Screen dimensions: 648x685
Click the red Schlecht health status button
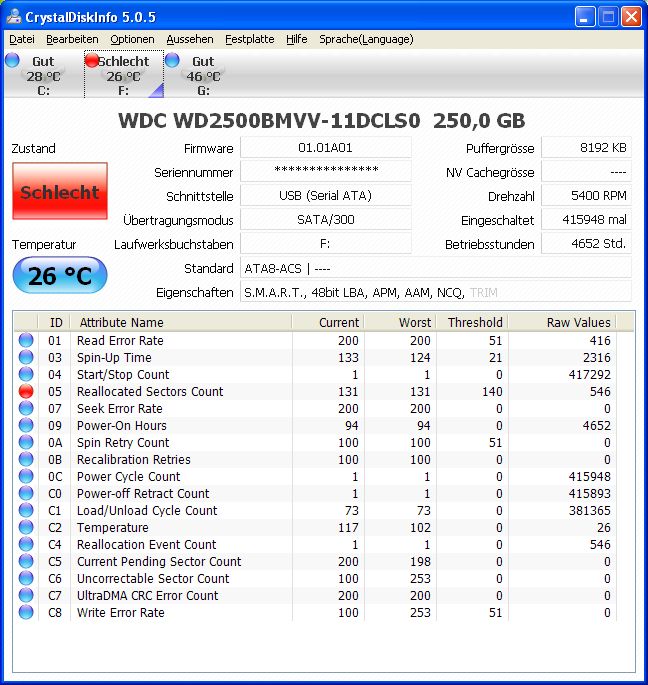click(60, 191)
